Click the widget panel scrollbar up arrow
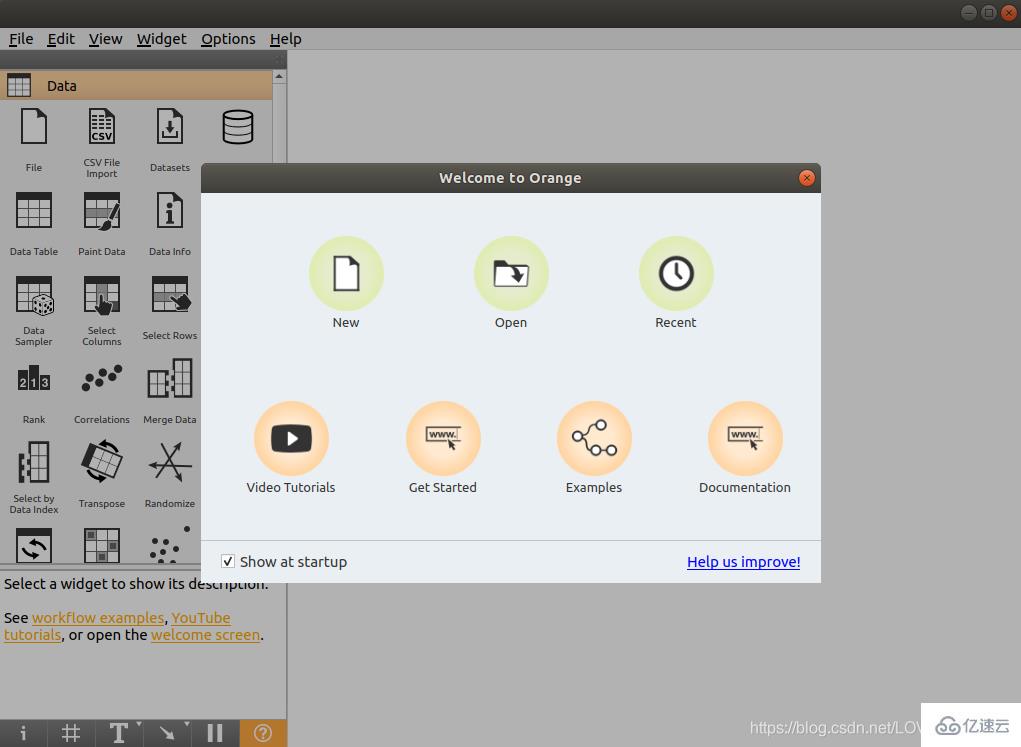Image resolution: width=1021 pixels, height=747 pixels. [x=279, y=77]
